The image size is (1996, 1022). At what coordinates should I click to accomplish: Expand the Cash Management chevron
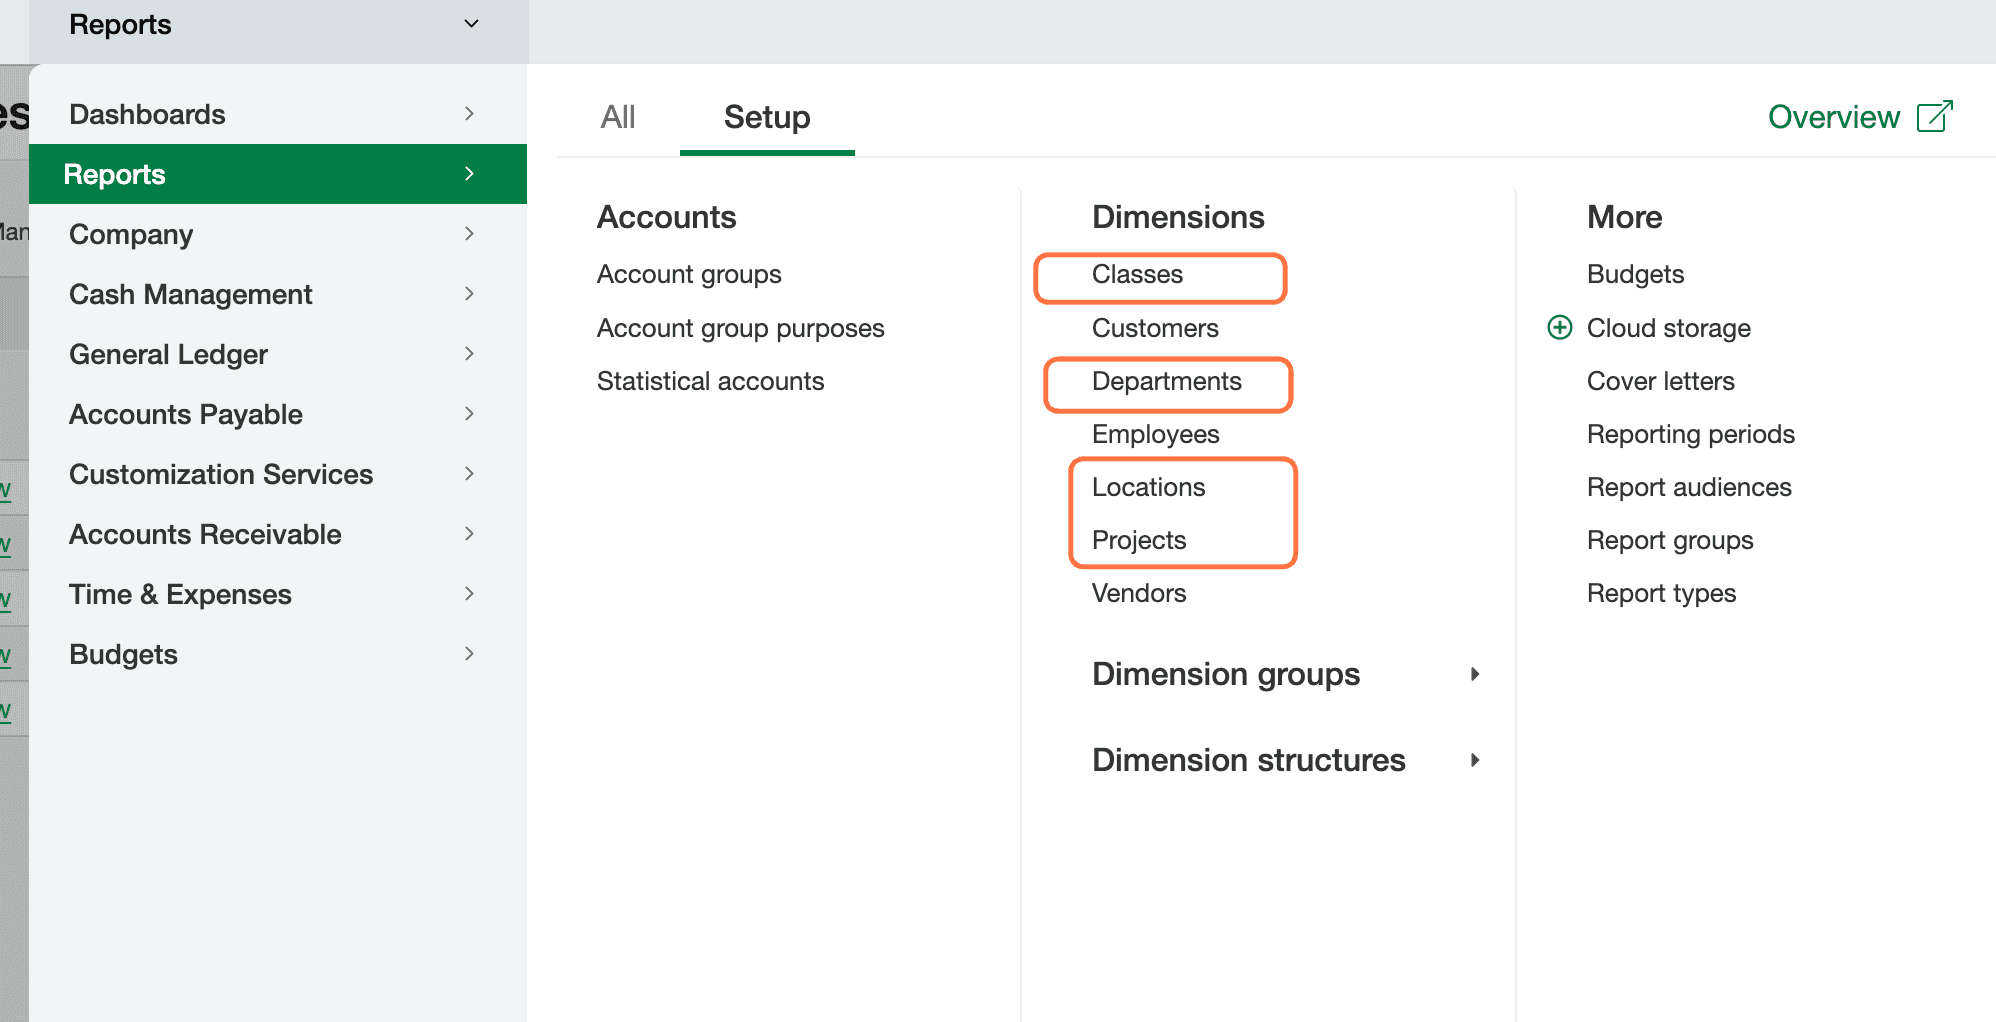pyautogui.click(x=469, y=294)
